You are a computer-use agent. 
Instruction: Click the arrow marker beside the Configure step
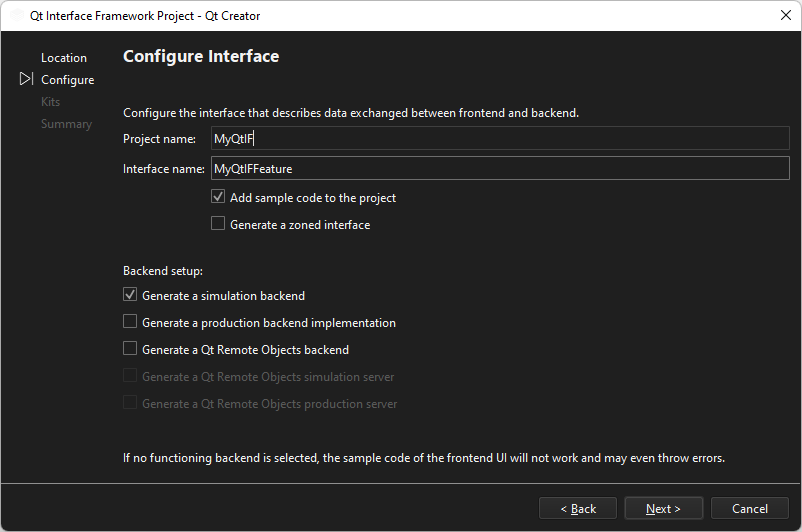(x=26, y=79)
